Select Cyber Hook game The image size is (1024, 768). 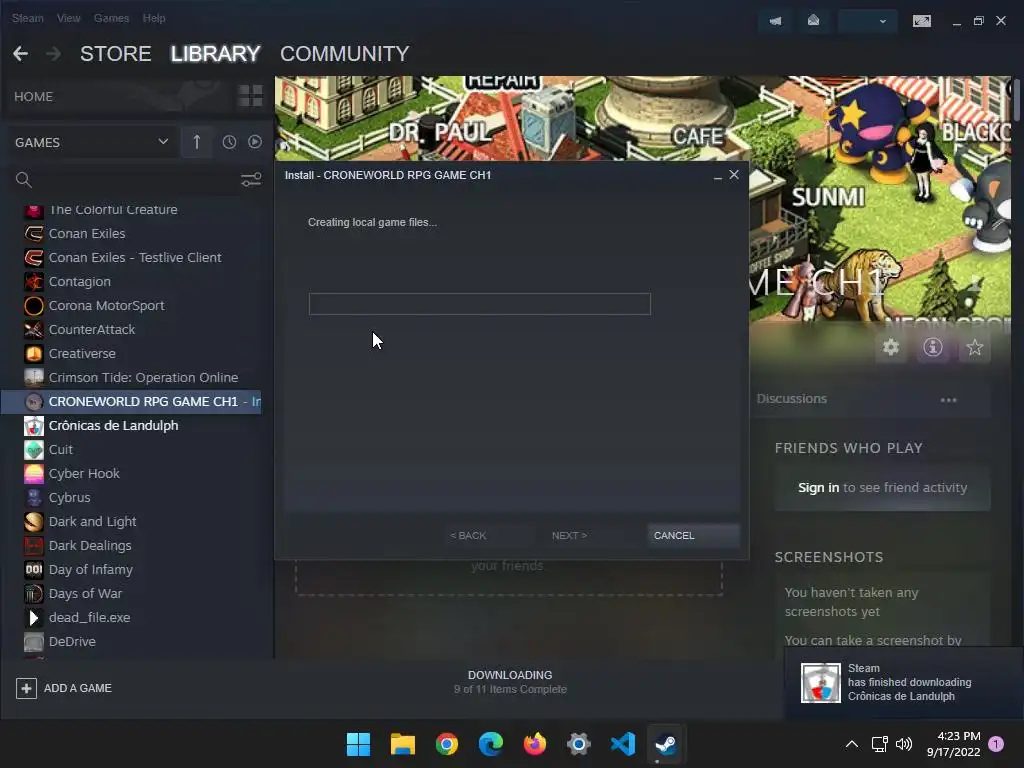(84, 473)
